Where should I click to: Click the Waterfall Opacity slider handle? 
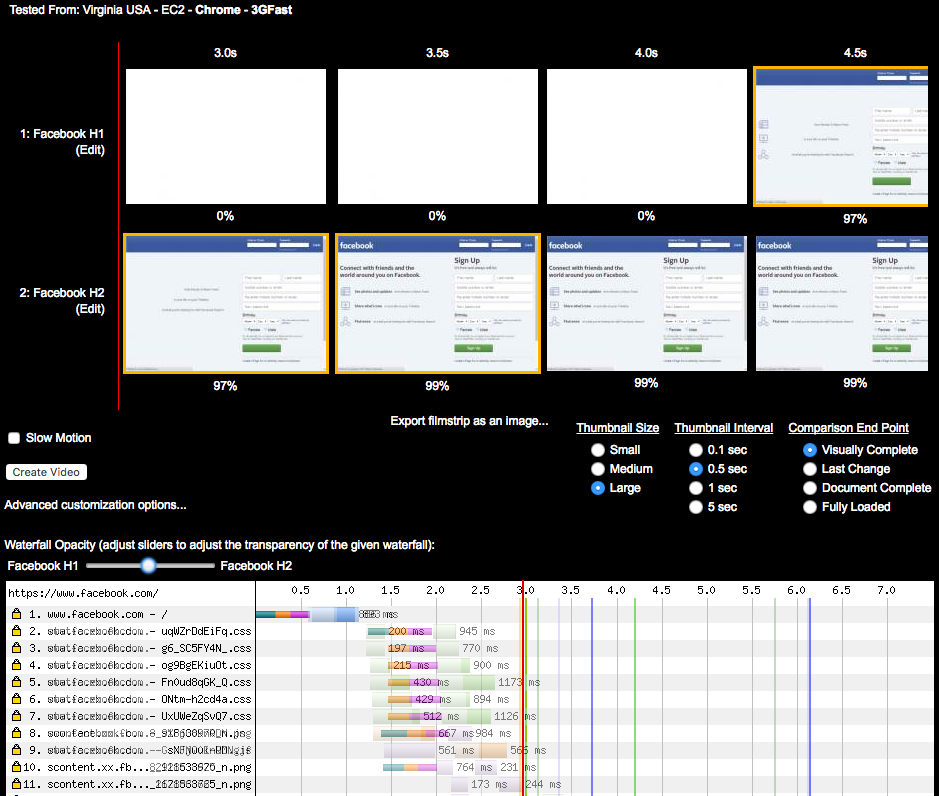click(148, 566)
